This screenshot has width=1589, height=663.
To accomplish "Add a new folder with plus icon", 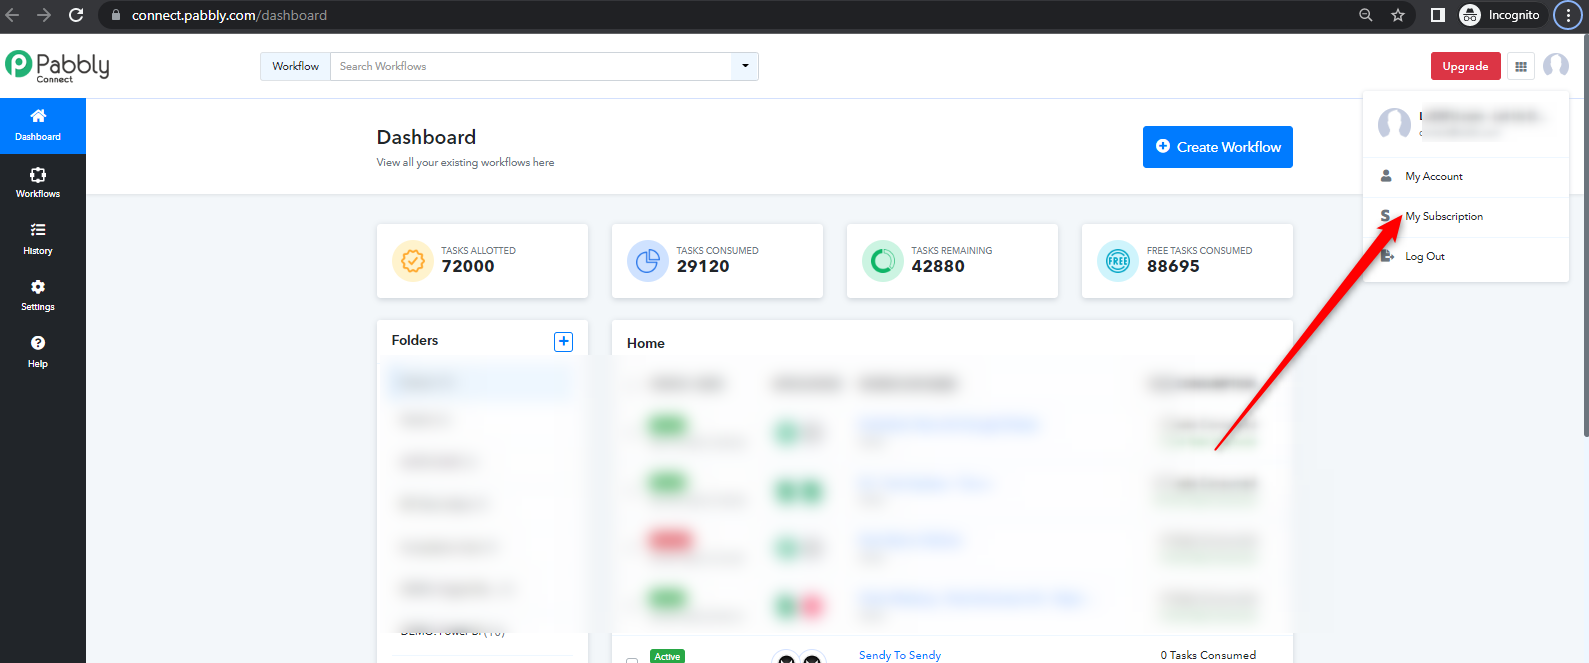I will pos(564,342).
